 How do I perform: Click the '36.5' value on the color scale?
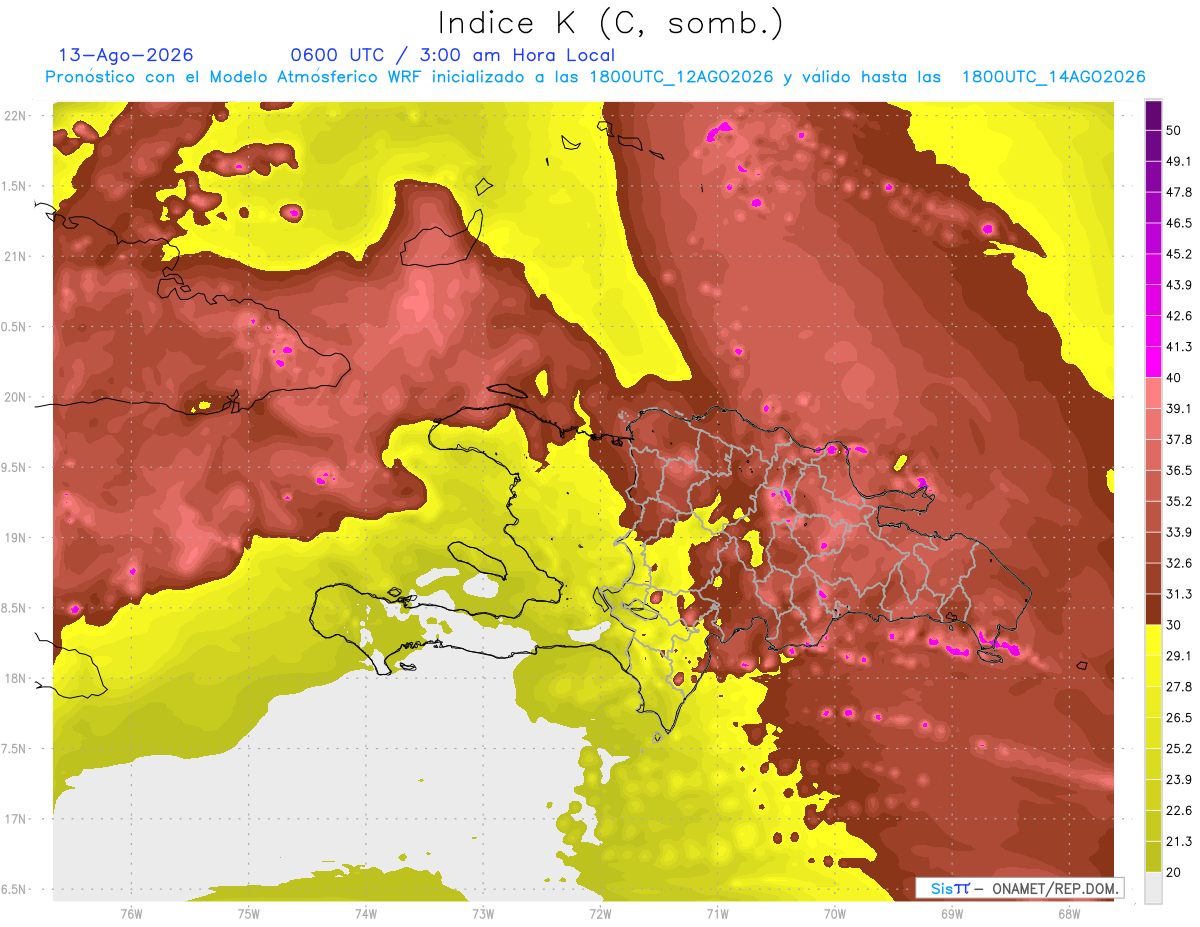coord(1179,471)
